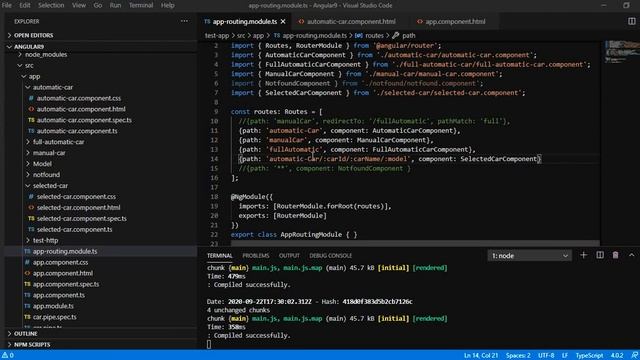
Task: Change encoding via 'UTF-8' status item
Action: point(546,355)
